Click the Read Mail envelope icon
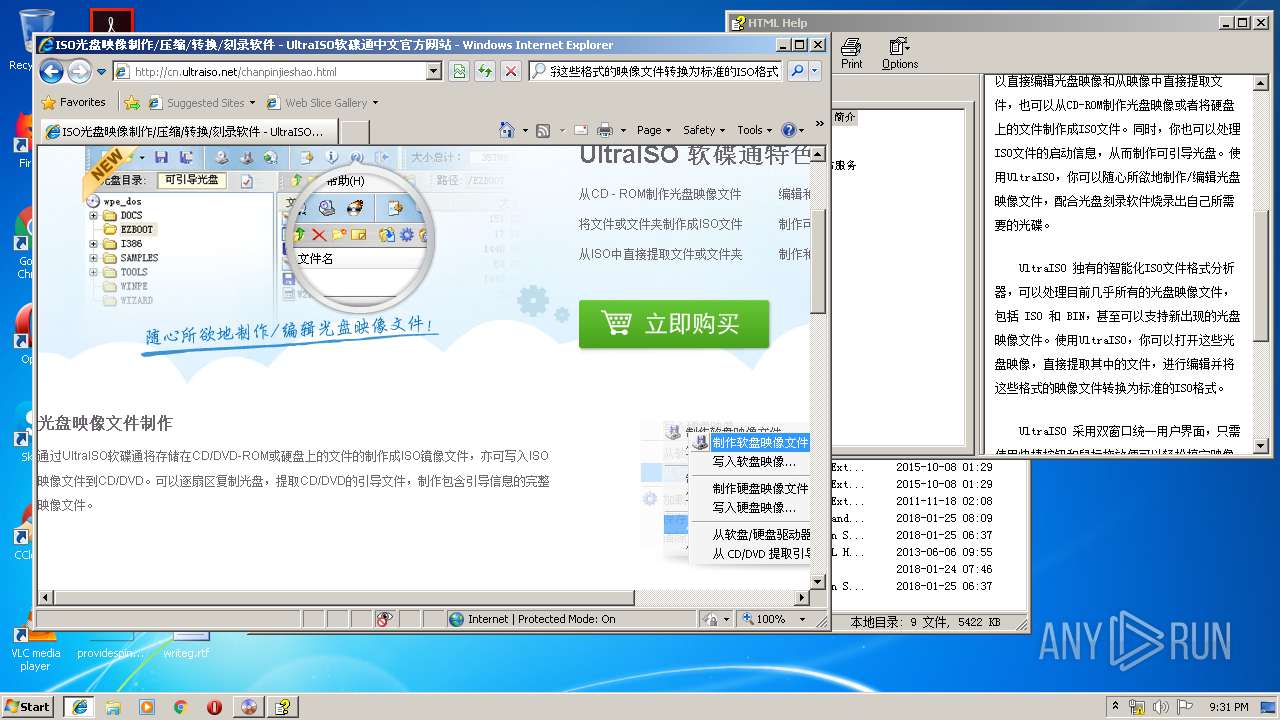The image size is (1280, 720). coord(581,130)
